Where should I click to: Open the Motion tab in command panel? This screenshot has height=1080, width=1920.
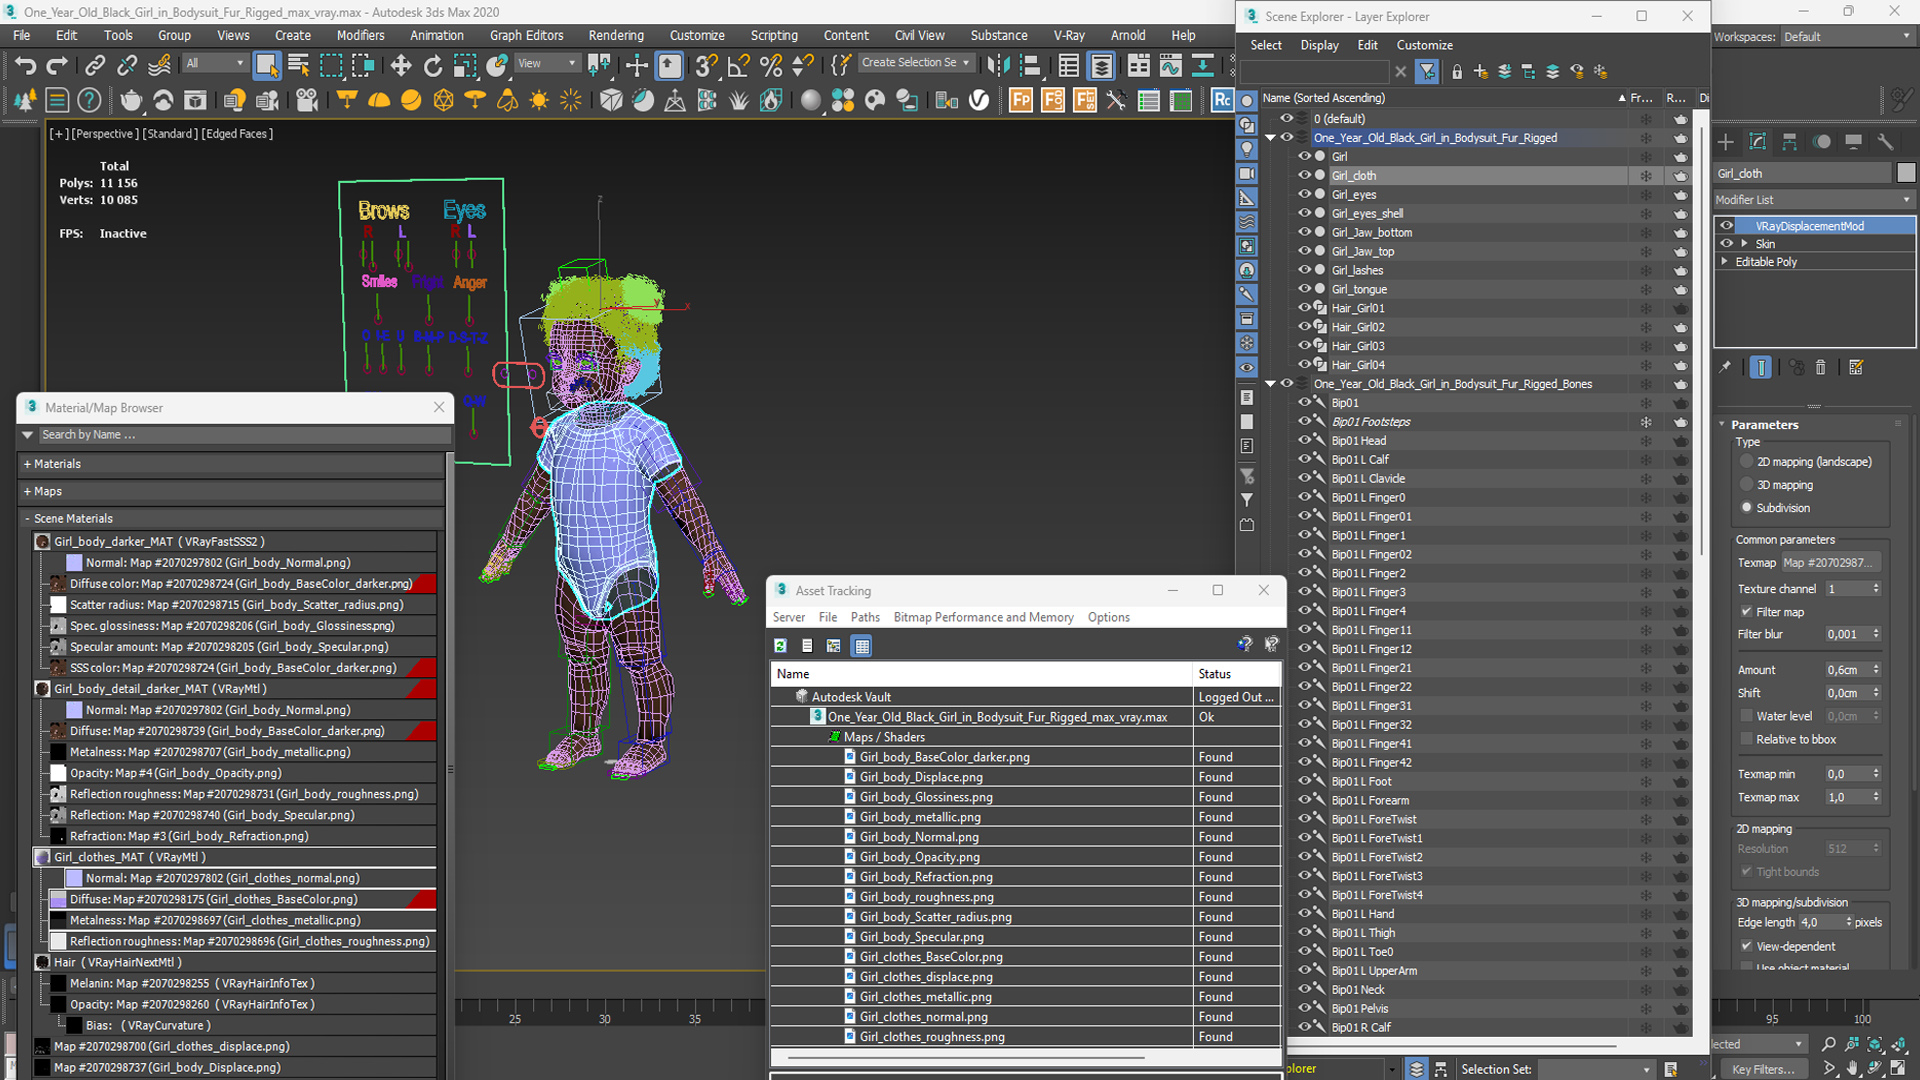click(1822, 141)
